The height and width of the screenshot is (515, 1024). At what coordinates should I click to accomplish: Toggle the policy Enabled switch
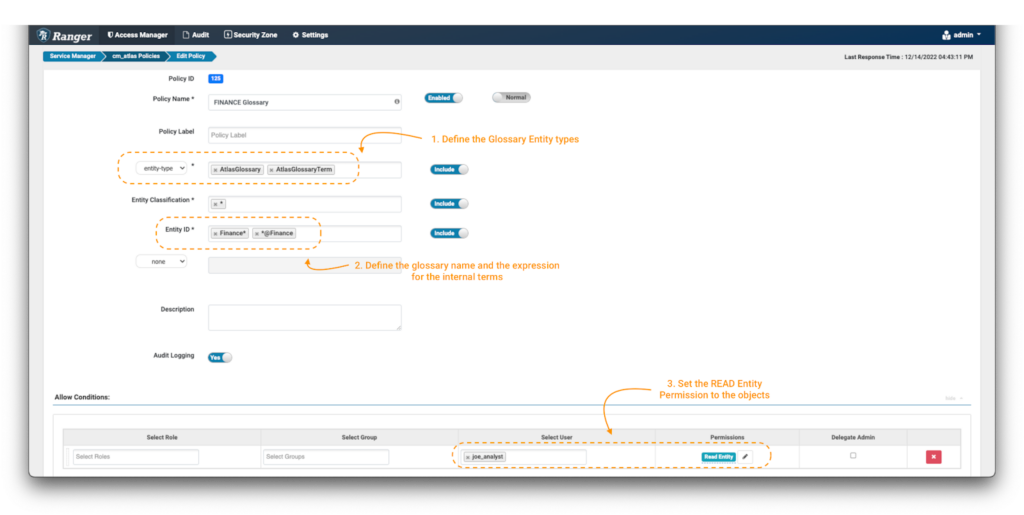[x=444, y=98]
